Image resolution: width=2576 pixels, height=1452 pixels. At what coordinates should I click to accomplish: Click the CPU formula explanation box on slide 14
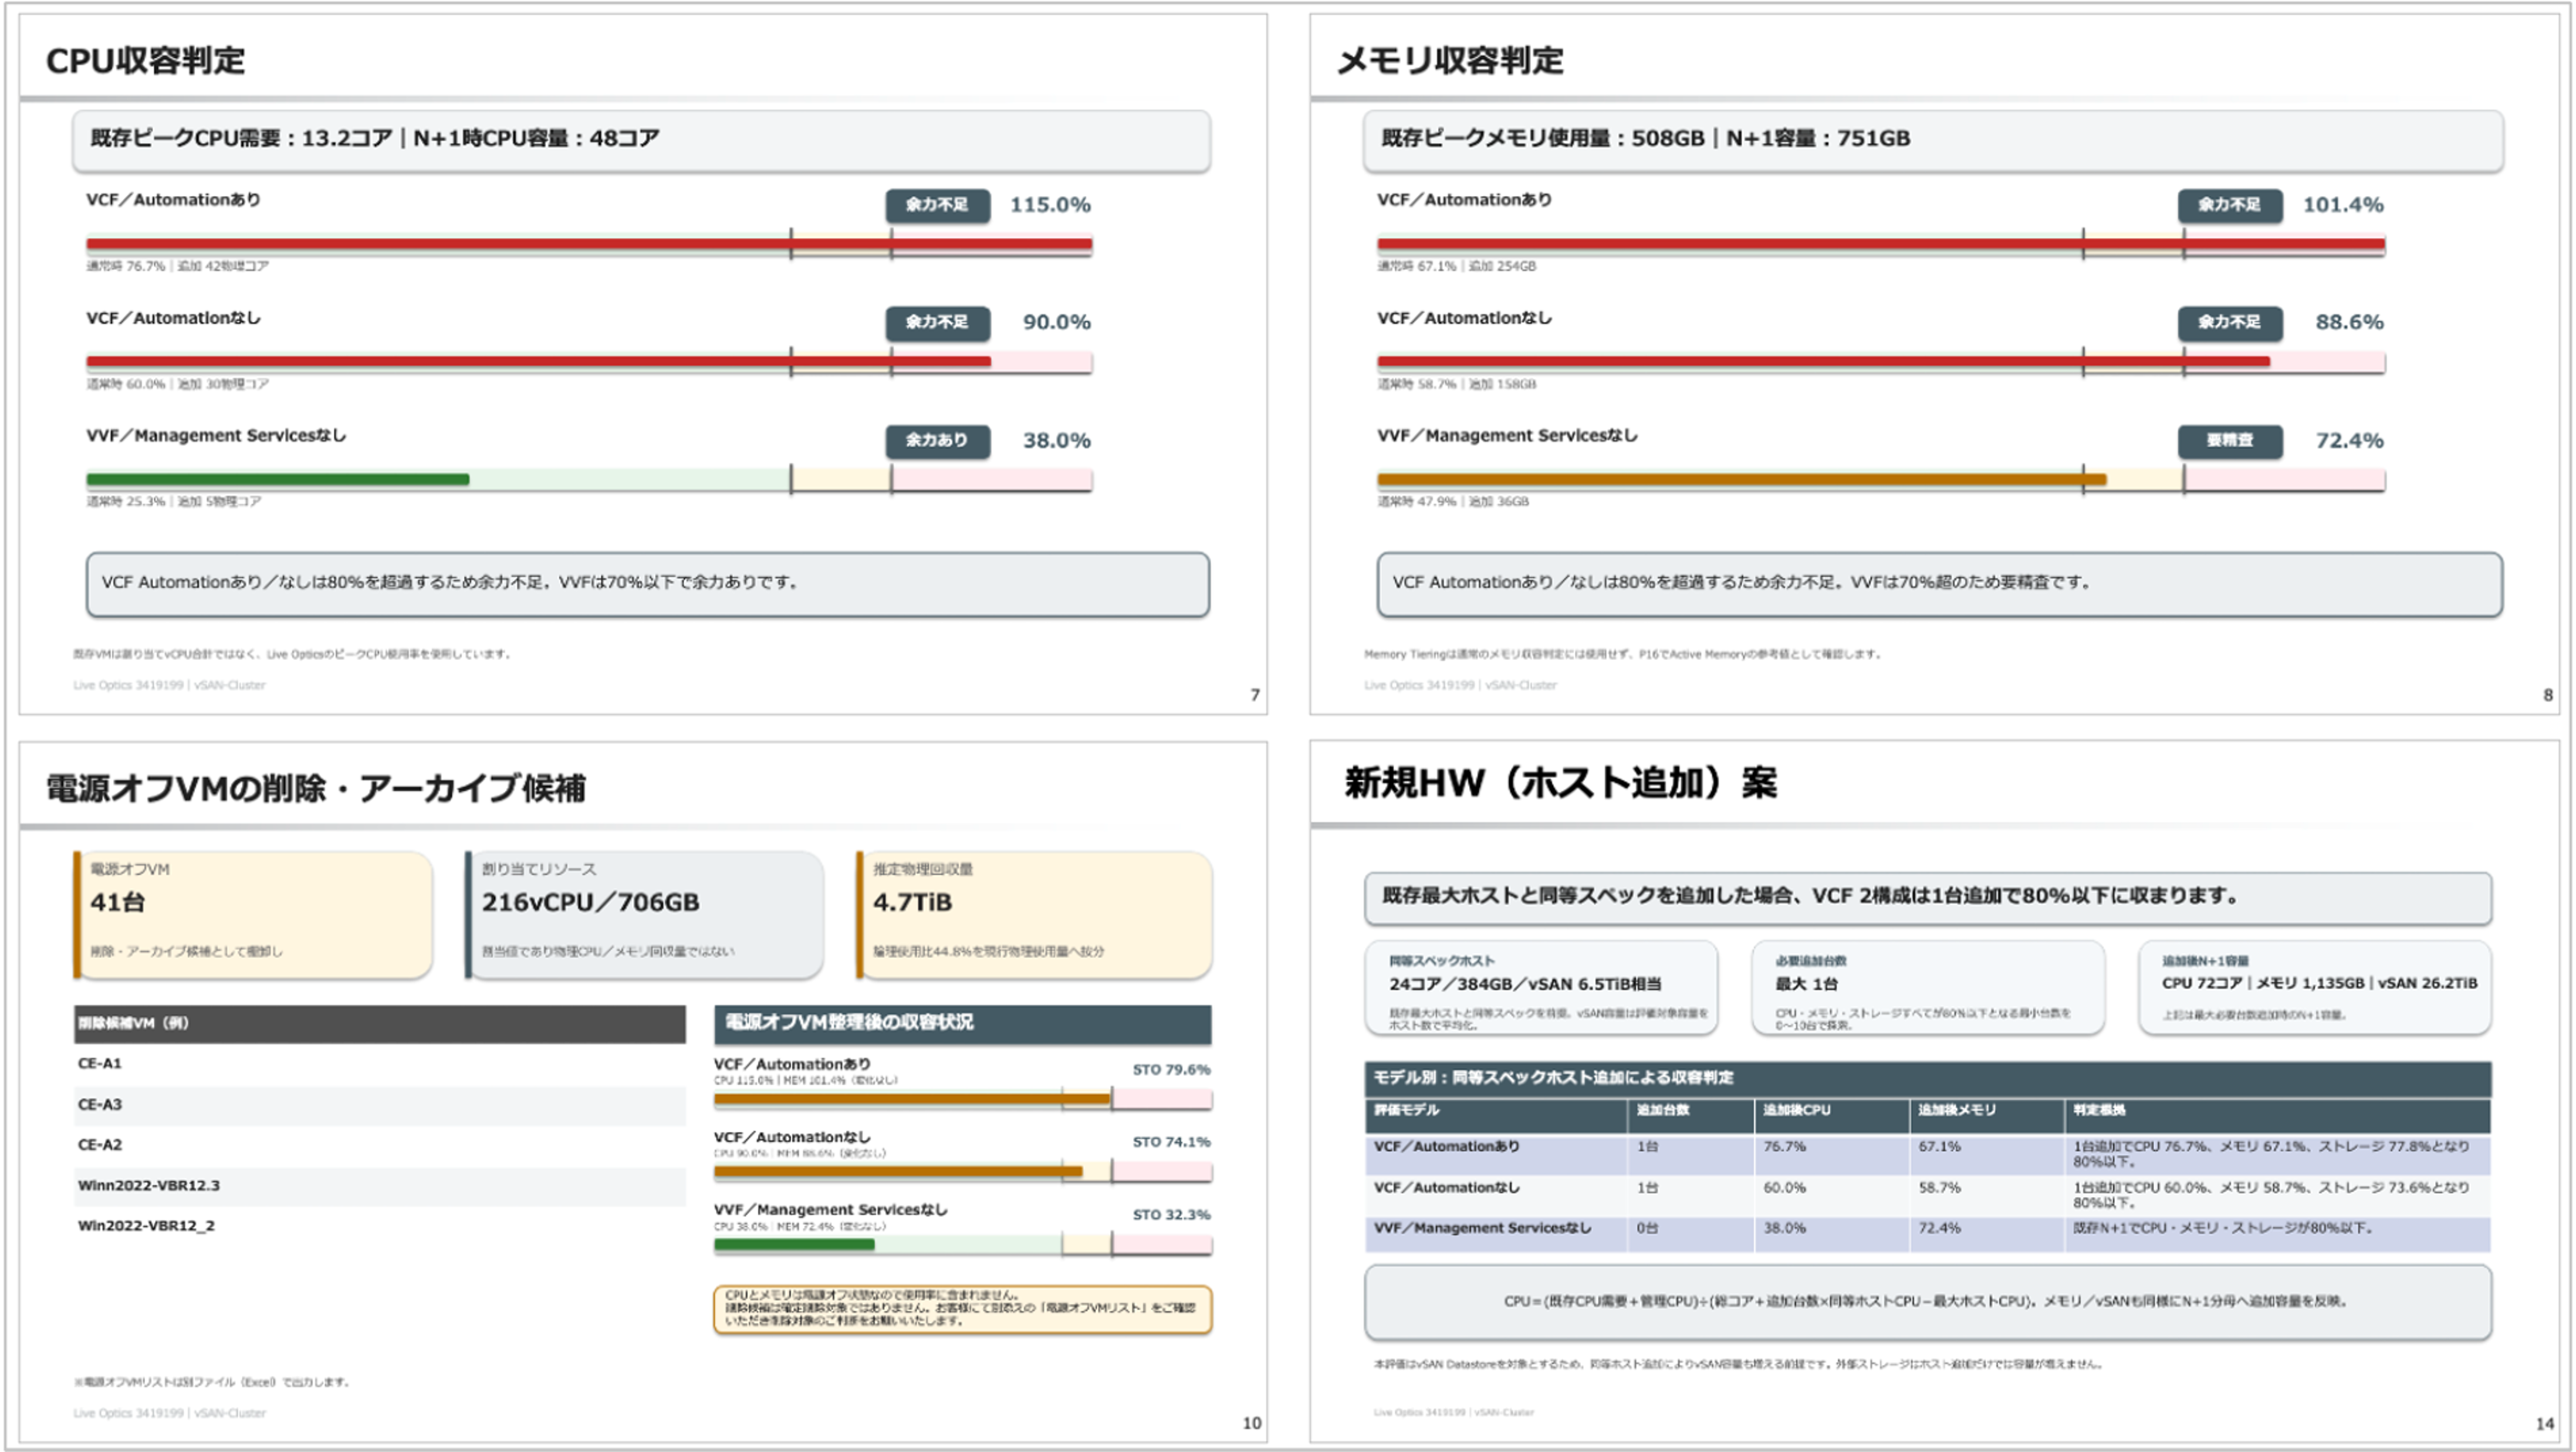(1927, 1302)
